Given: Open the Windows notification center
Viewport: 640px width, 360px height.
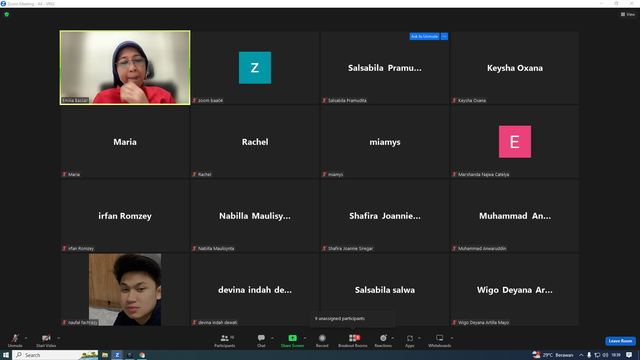Looking at the screenshot, I should pyautogui.click(x=629, y=355).
